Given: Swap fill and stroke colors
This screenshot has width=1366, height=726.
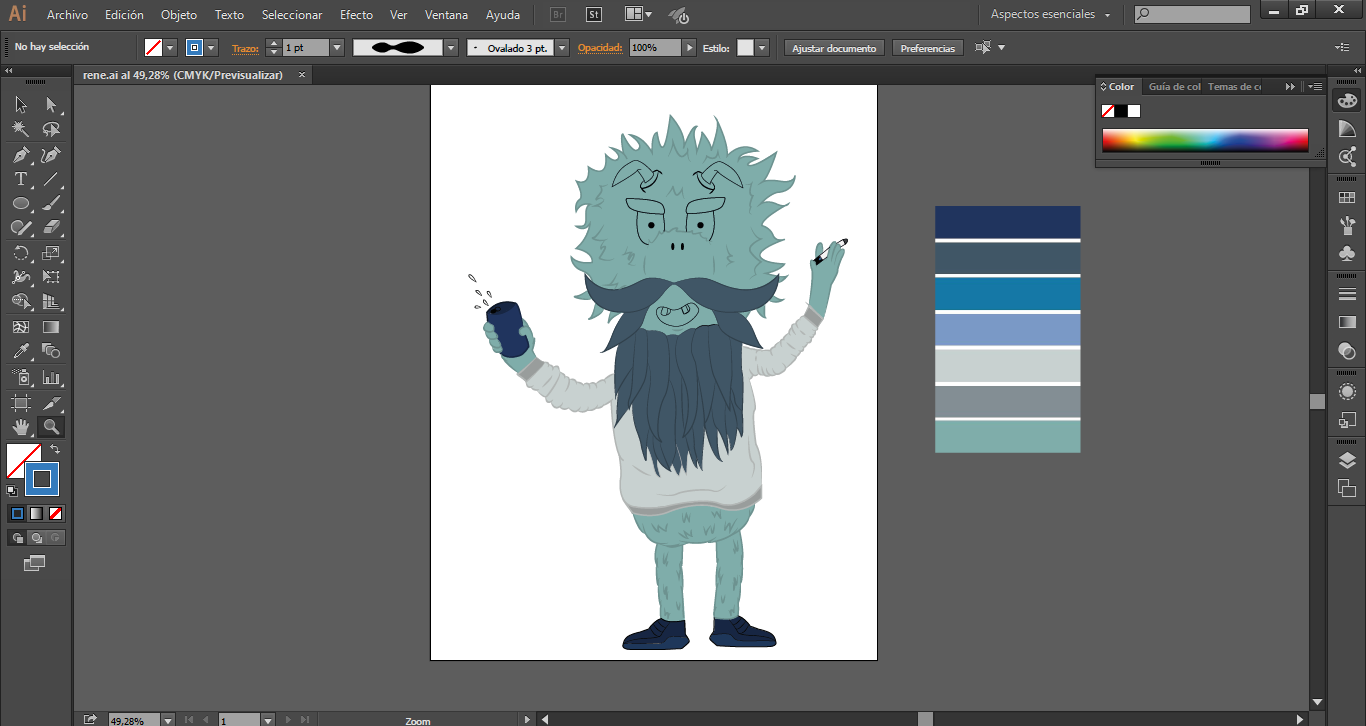Looking at the screenshot, I should click(x=55, y=450).
